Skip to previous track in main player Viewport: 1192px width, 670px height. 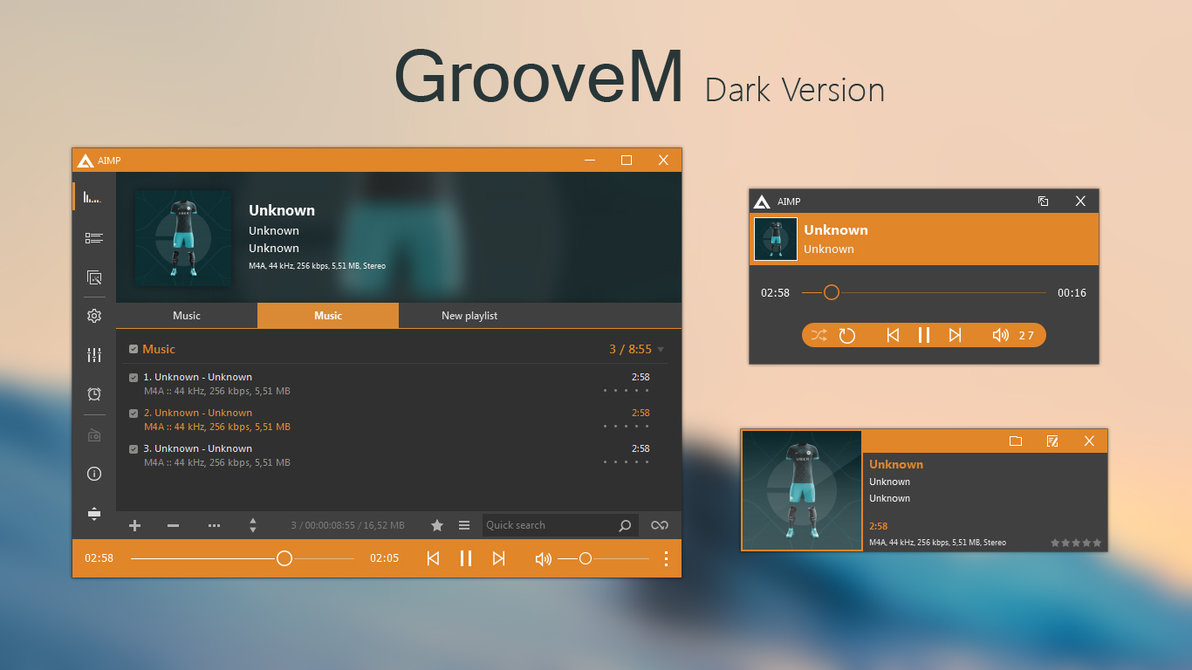433,558
